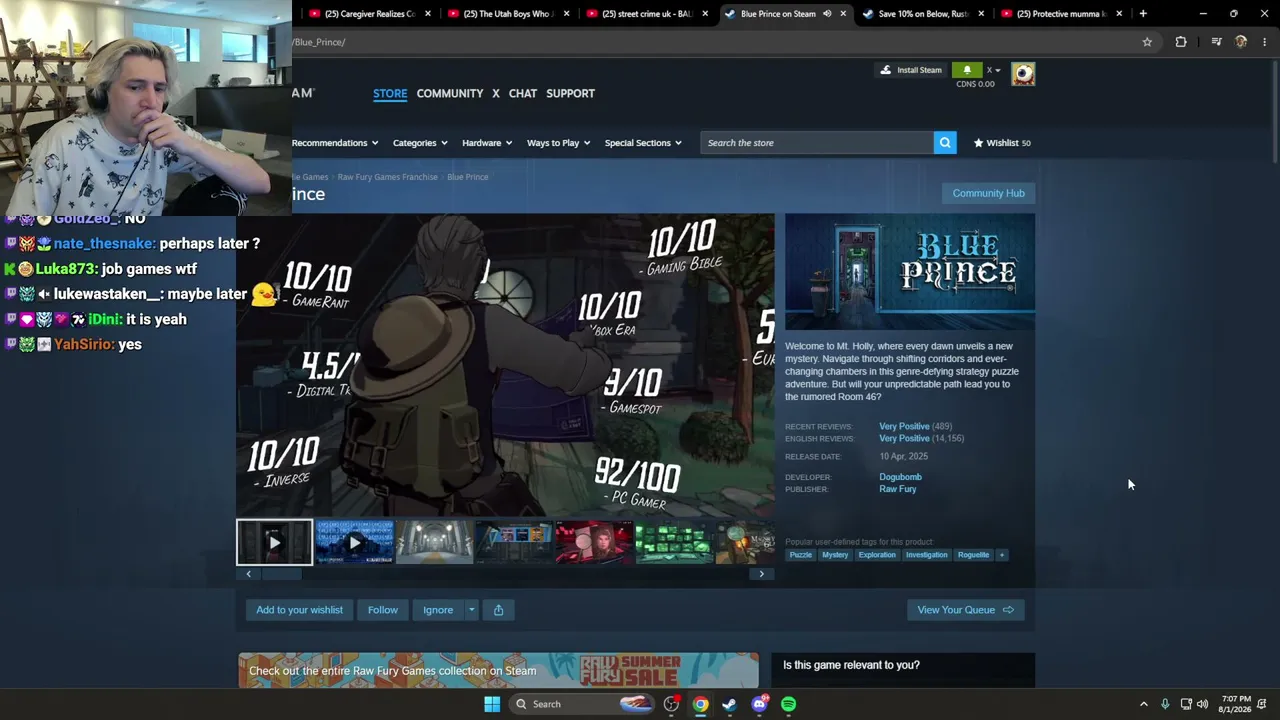Open the account dropdown next to notifications
Screen dimensions: 1280x720
(x=993, y=70)
